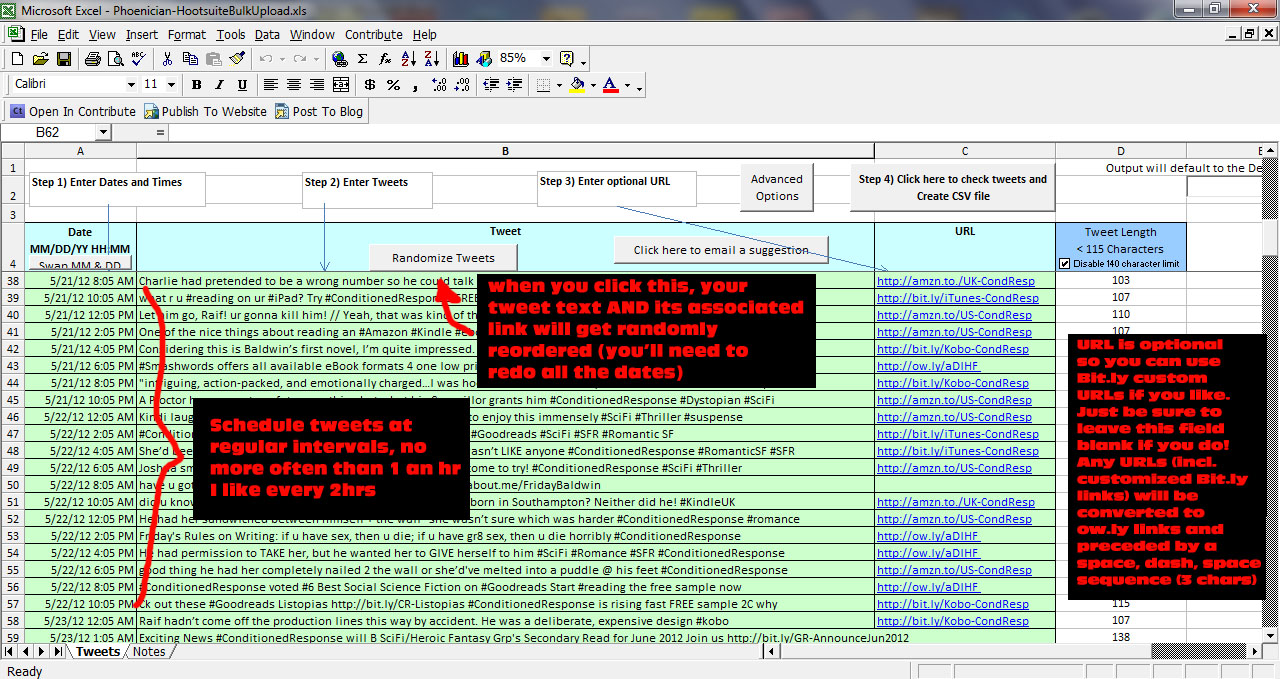Open the File menu

(39, 34)
